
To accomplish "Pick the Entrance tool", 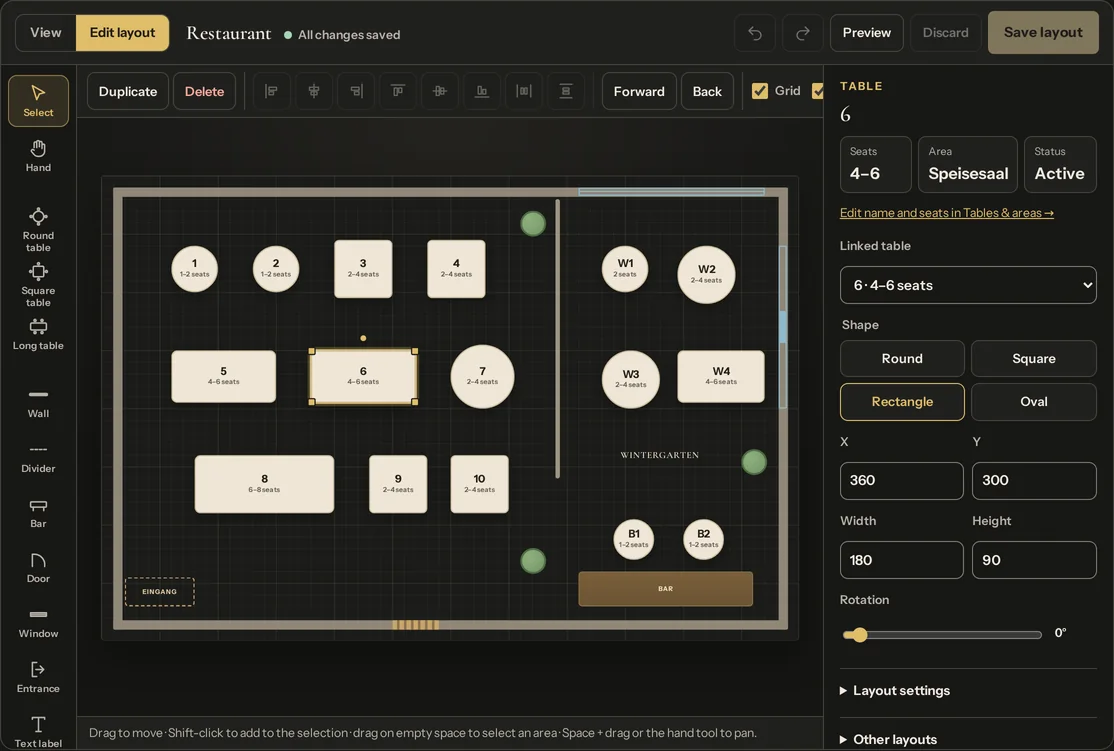I will pyautogui.click(x=38, y=677).
